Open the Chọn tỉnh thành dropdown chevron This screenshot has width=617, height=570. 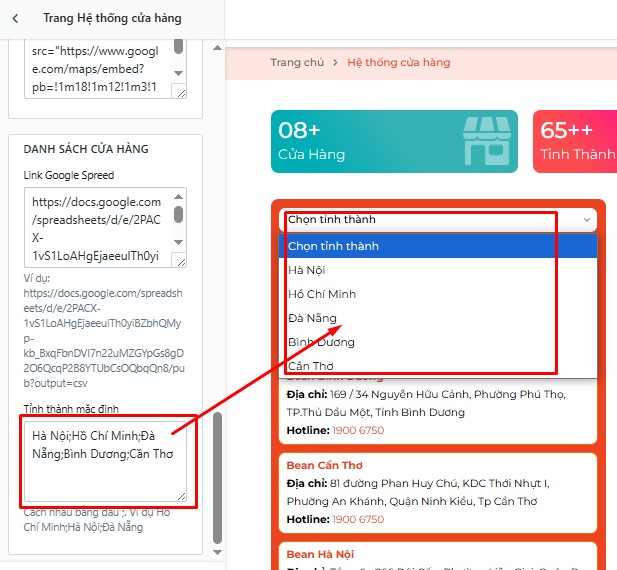(x=587, y=220)
